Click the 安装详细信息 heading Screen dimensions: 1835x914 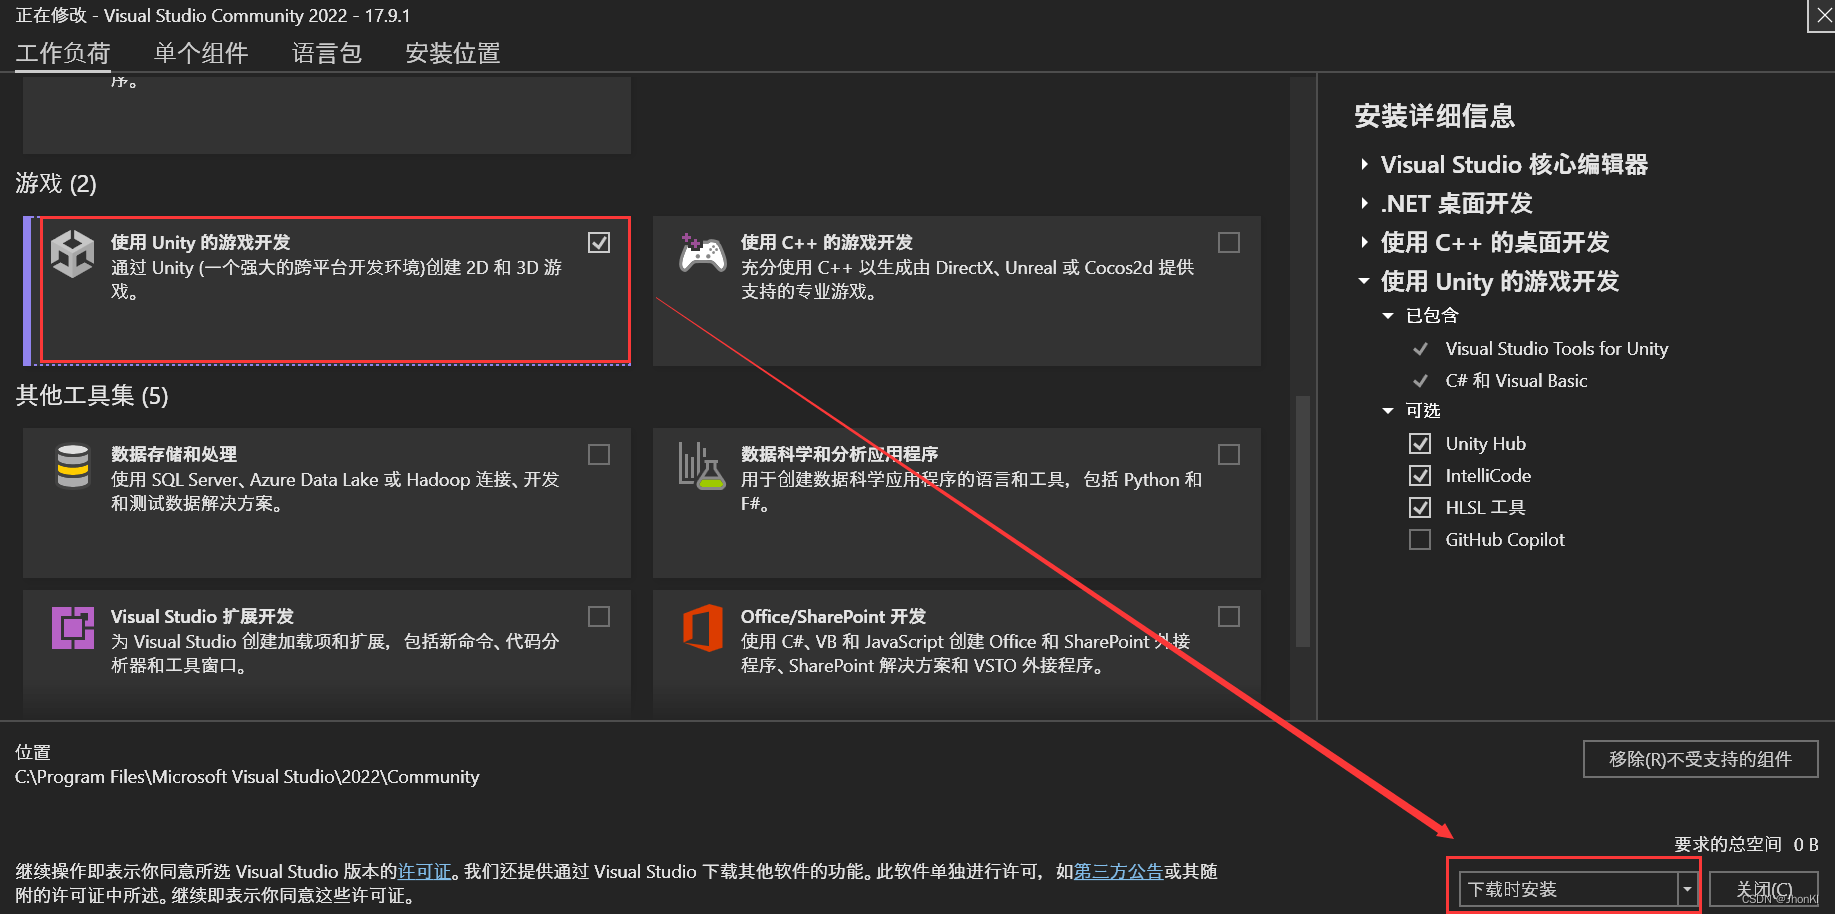[x=1435, y=116]
